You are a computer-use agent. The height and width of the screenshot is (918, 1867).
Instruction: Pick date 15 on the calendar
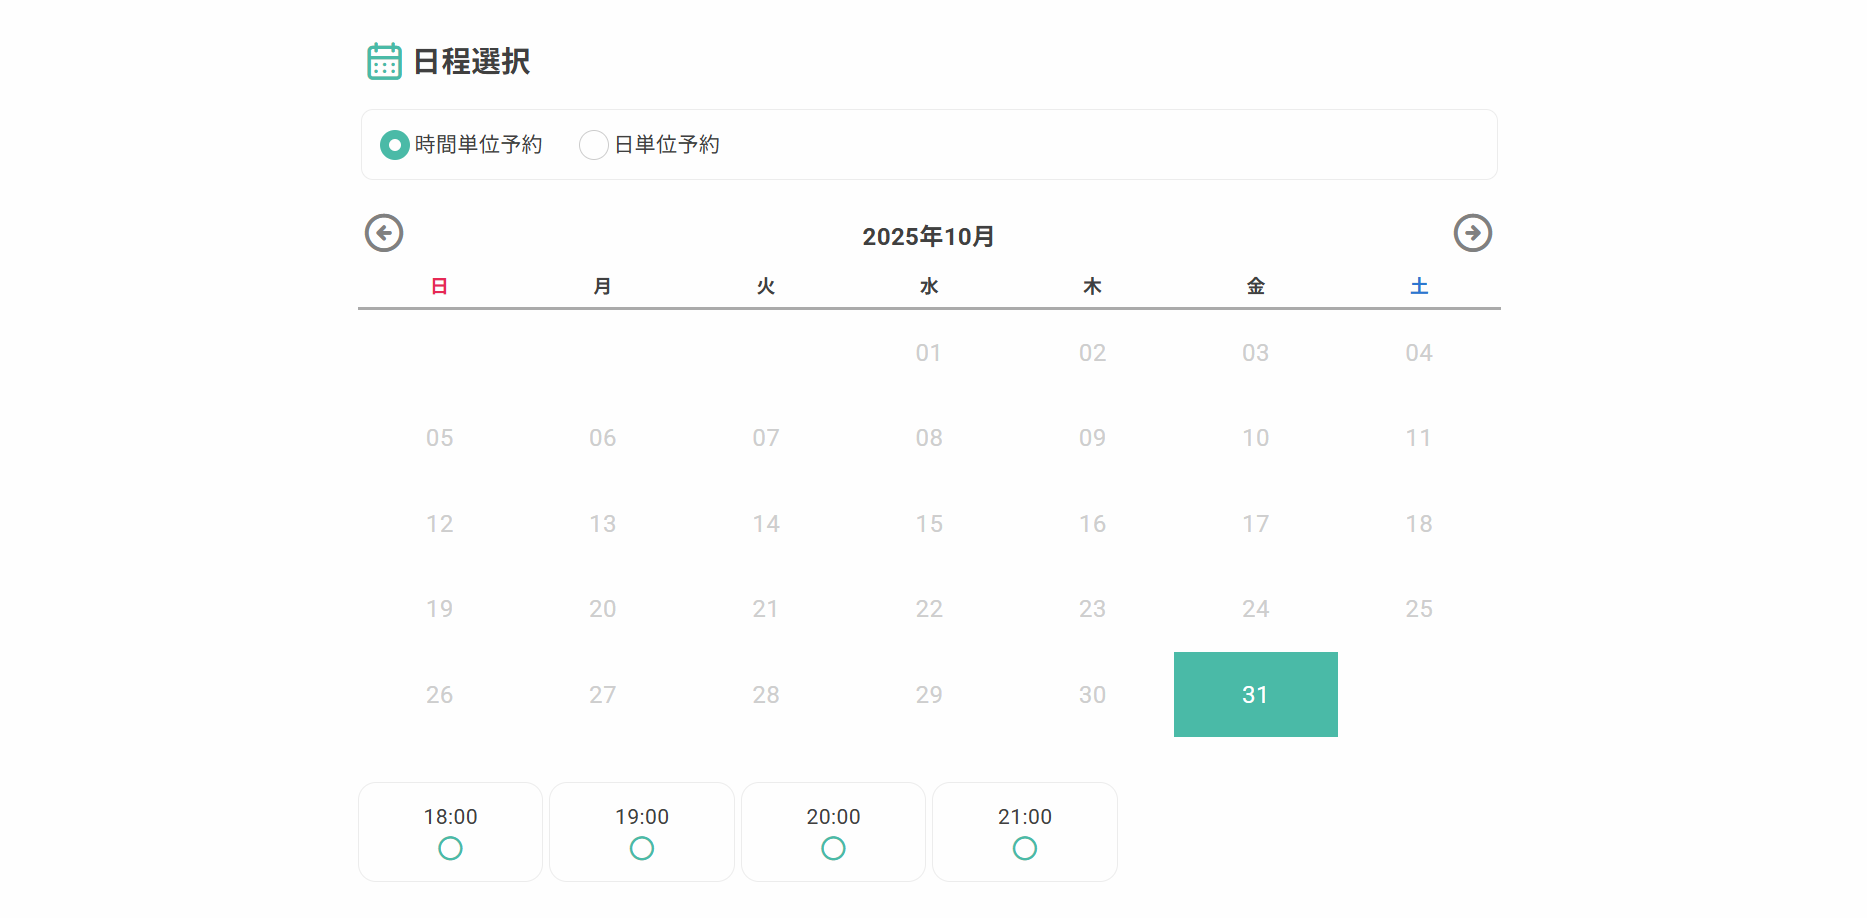(x=929, y=524)
